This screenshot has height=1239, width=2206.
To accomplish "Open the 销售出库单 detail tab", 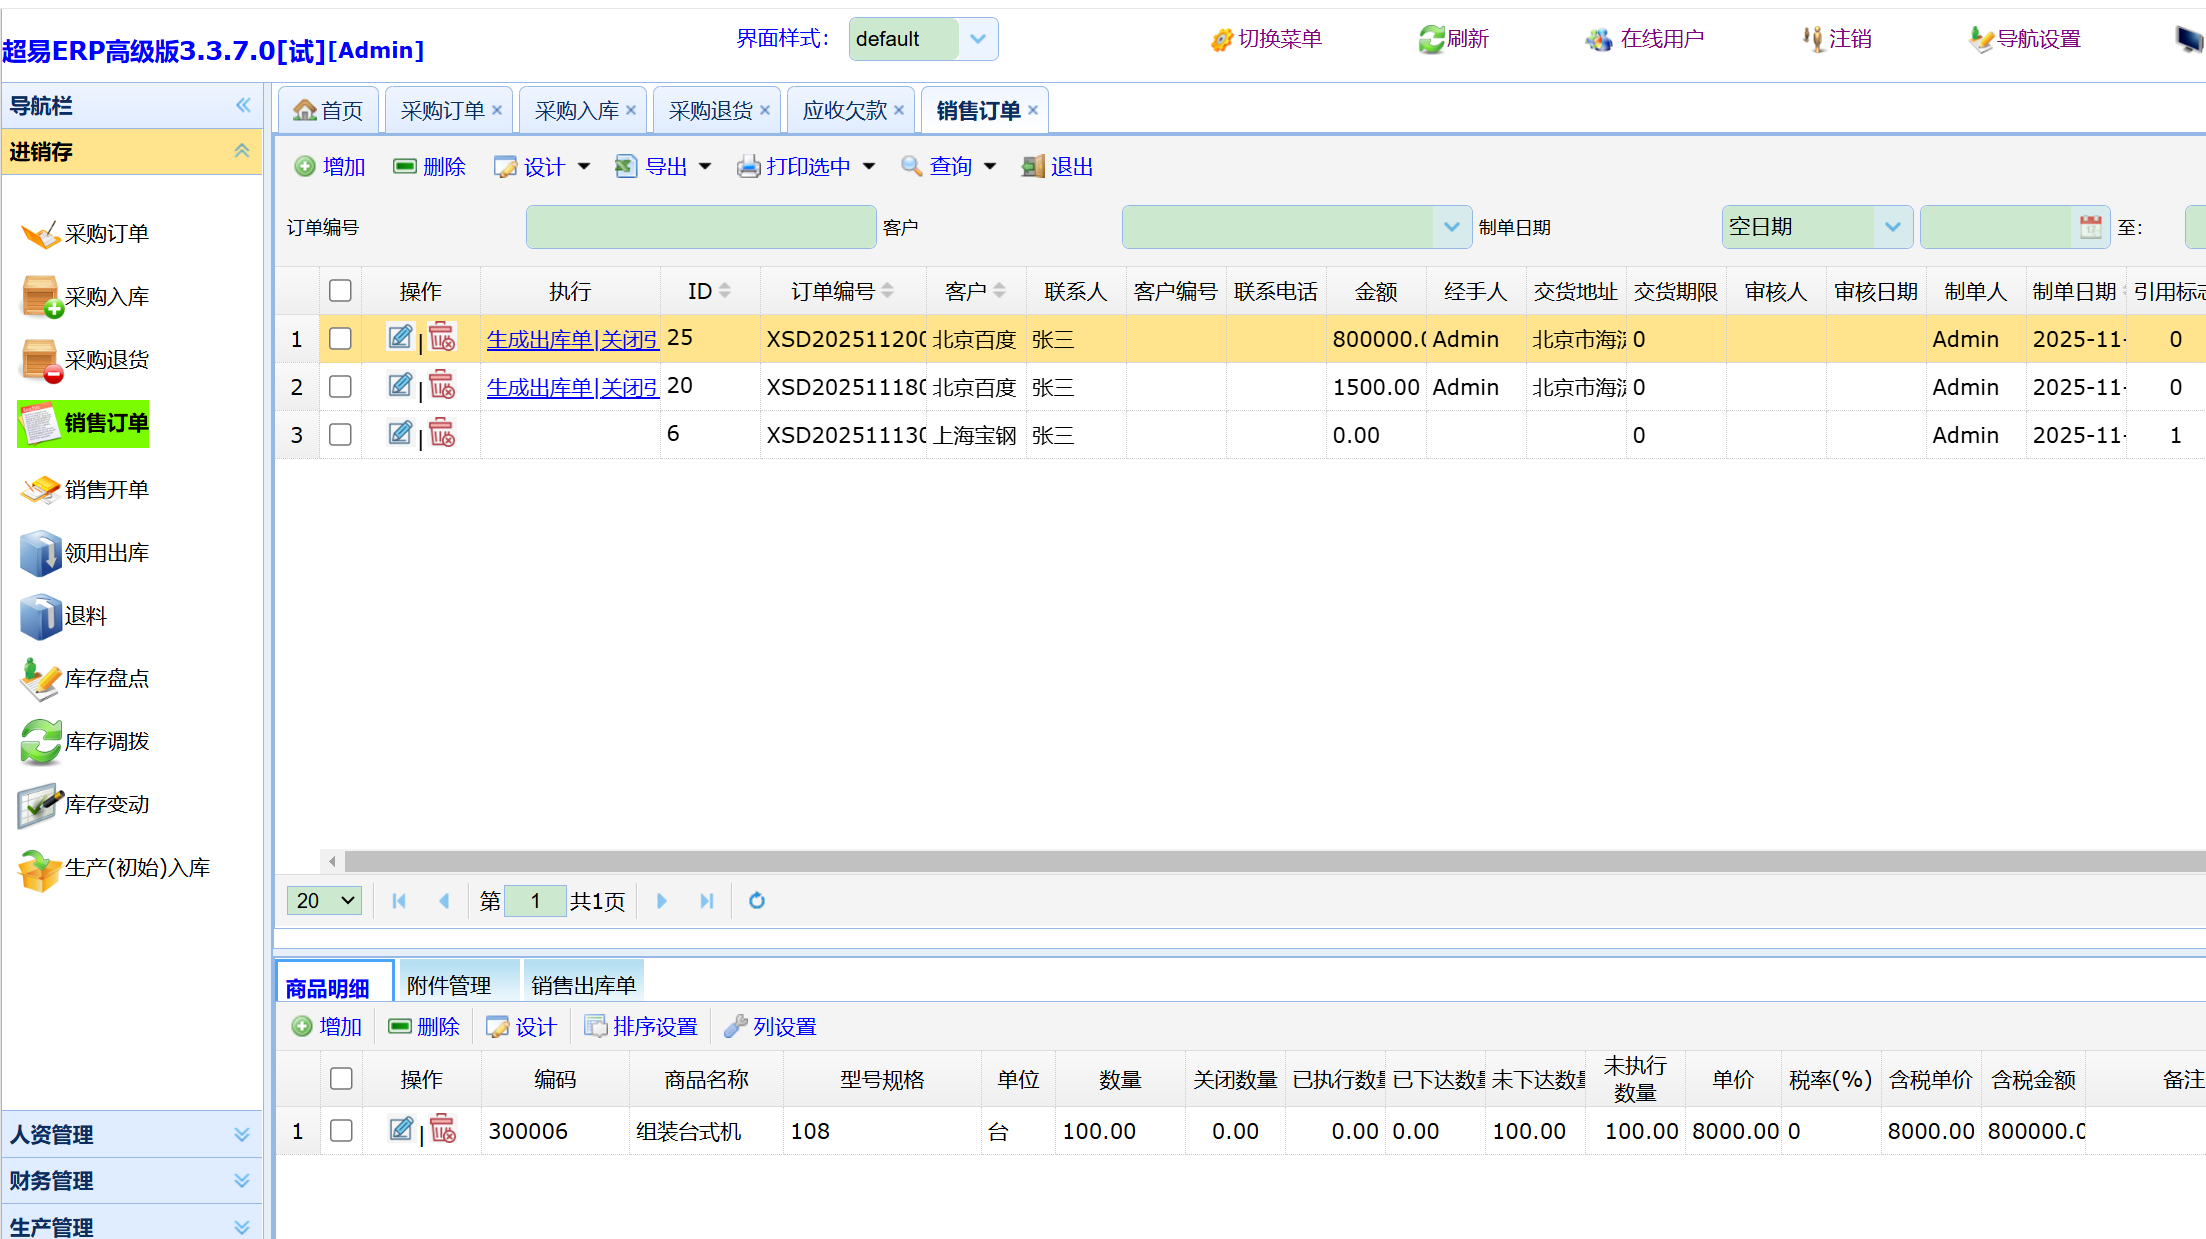I will 583,986.
